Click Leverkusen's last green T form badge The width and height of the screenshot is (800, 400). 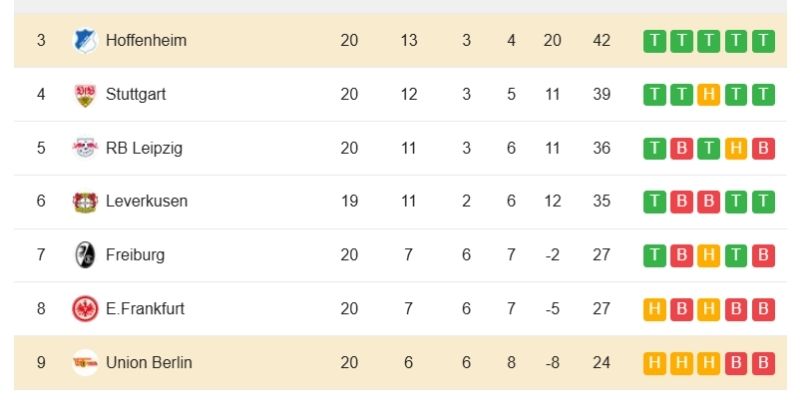(x=763, y=202)
